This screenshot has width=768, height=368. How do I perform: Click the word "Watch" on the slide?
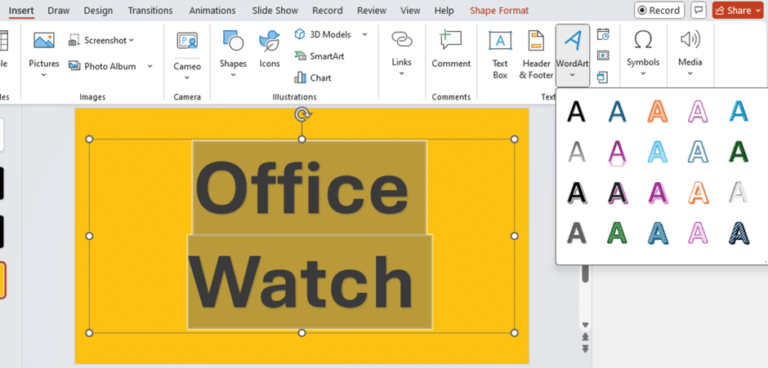(301, 283)
